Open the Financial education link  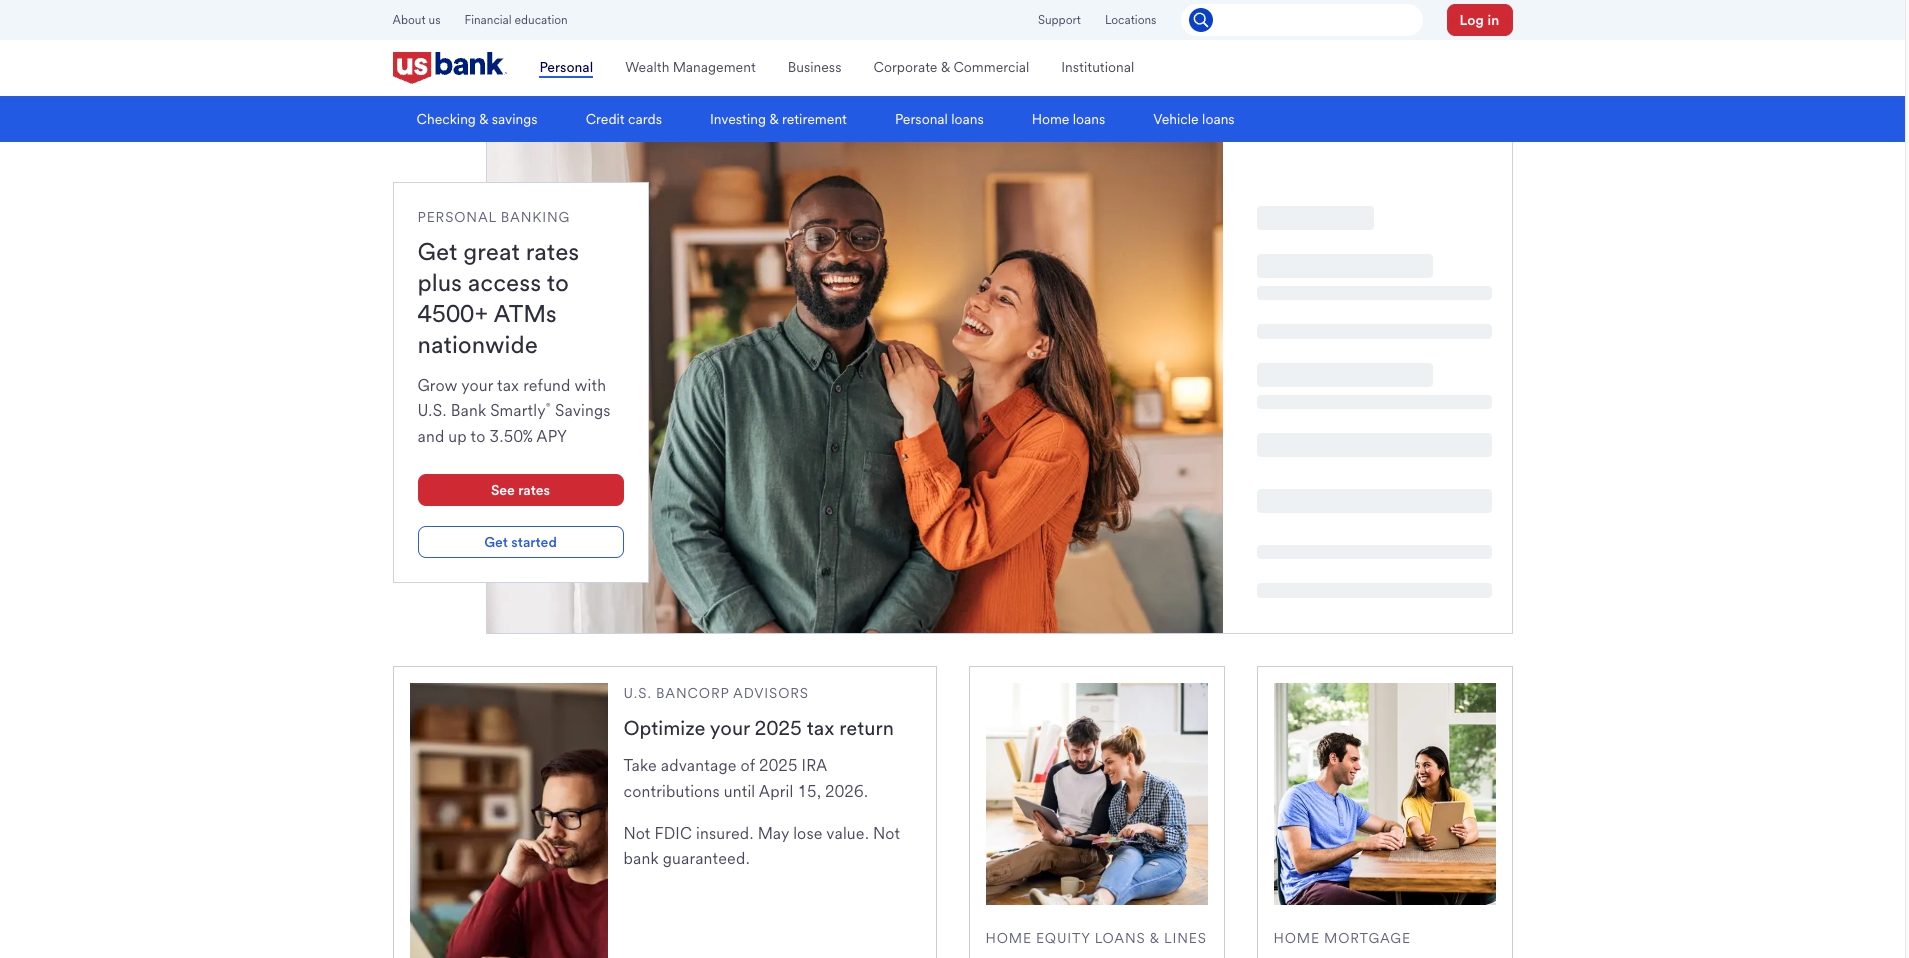coord(515,20)
